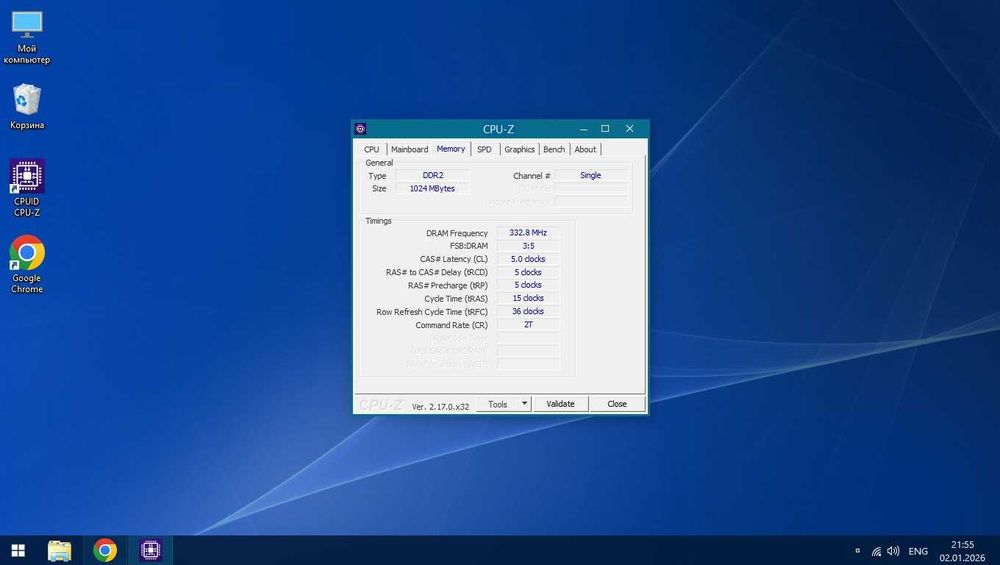The image size is (1000, 565).
Task: Click the DRAM Frequency label
Action: pyautogui.click(x=457, y=233)
